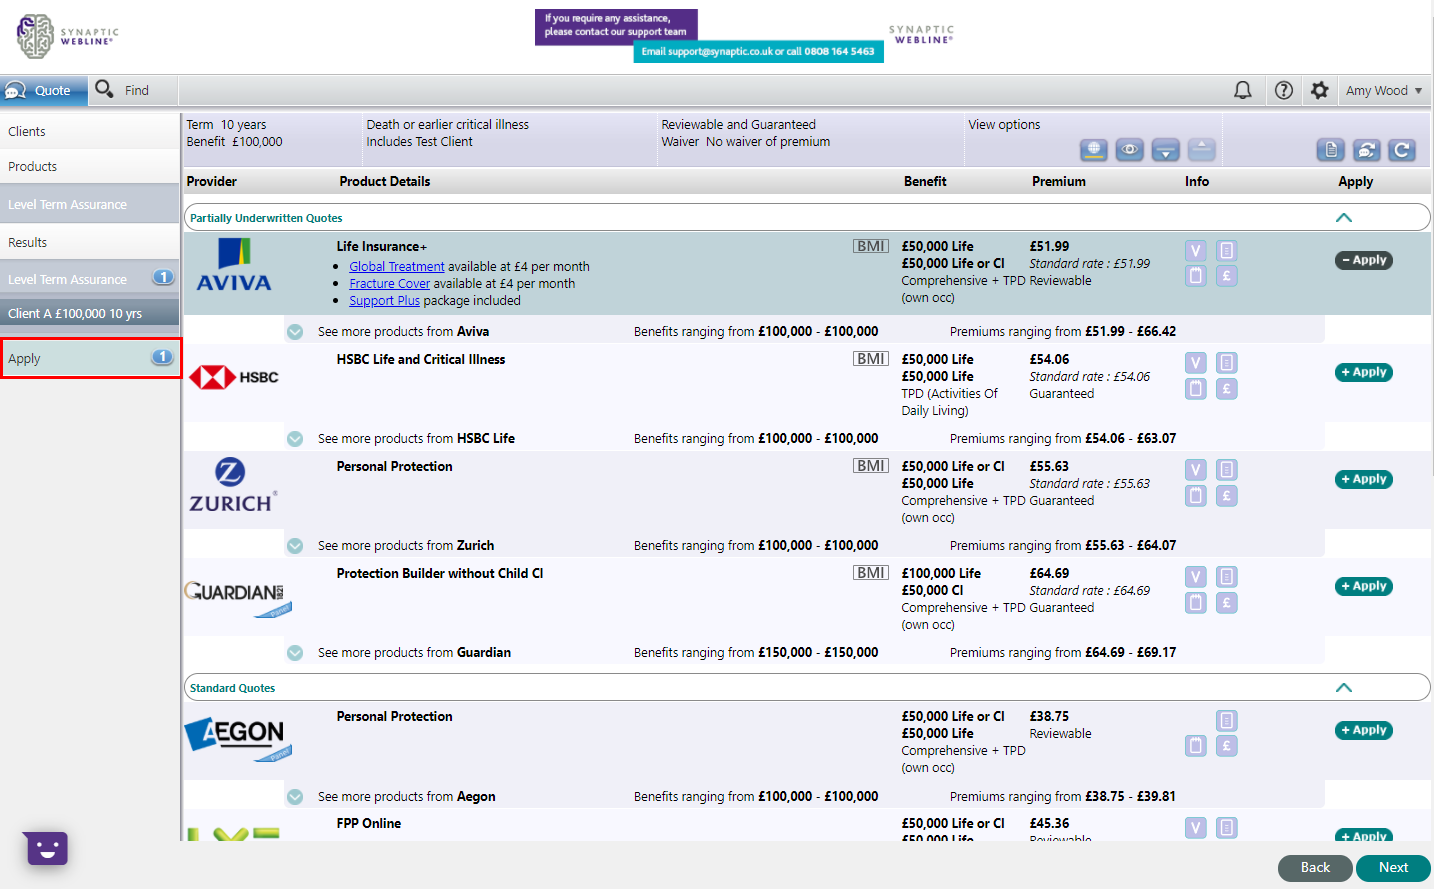Select Client A £100,000 10 yrs

(x=90, y=314)
